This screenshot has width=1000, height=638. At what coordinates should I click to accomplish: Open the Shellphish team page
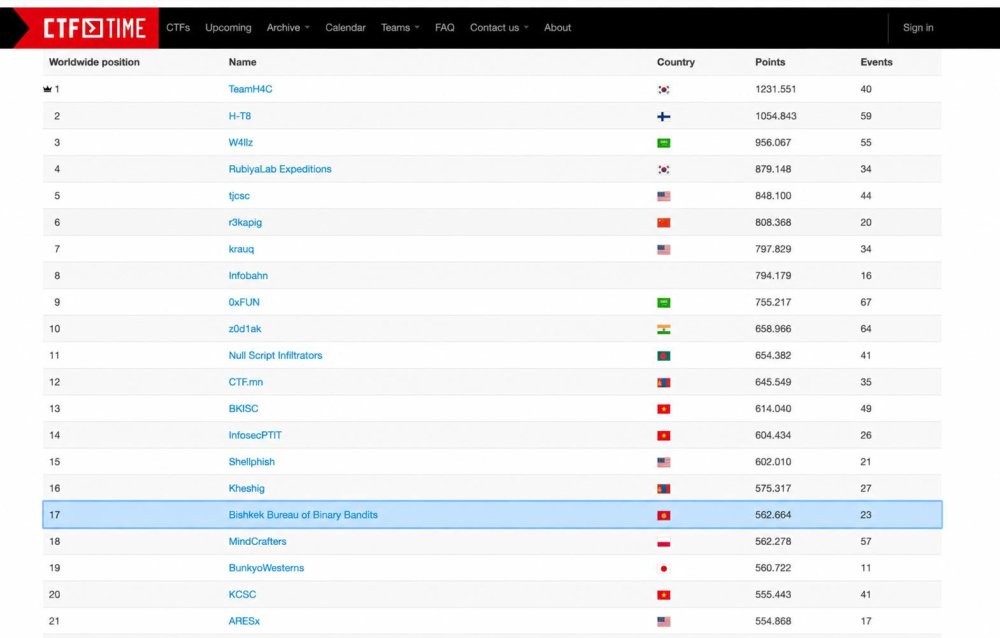click(x=251, y=462)
